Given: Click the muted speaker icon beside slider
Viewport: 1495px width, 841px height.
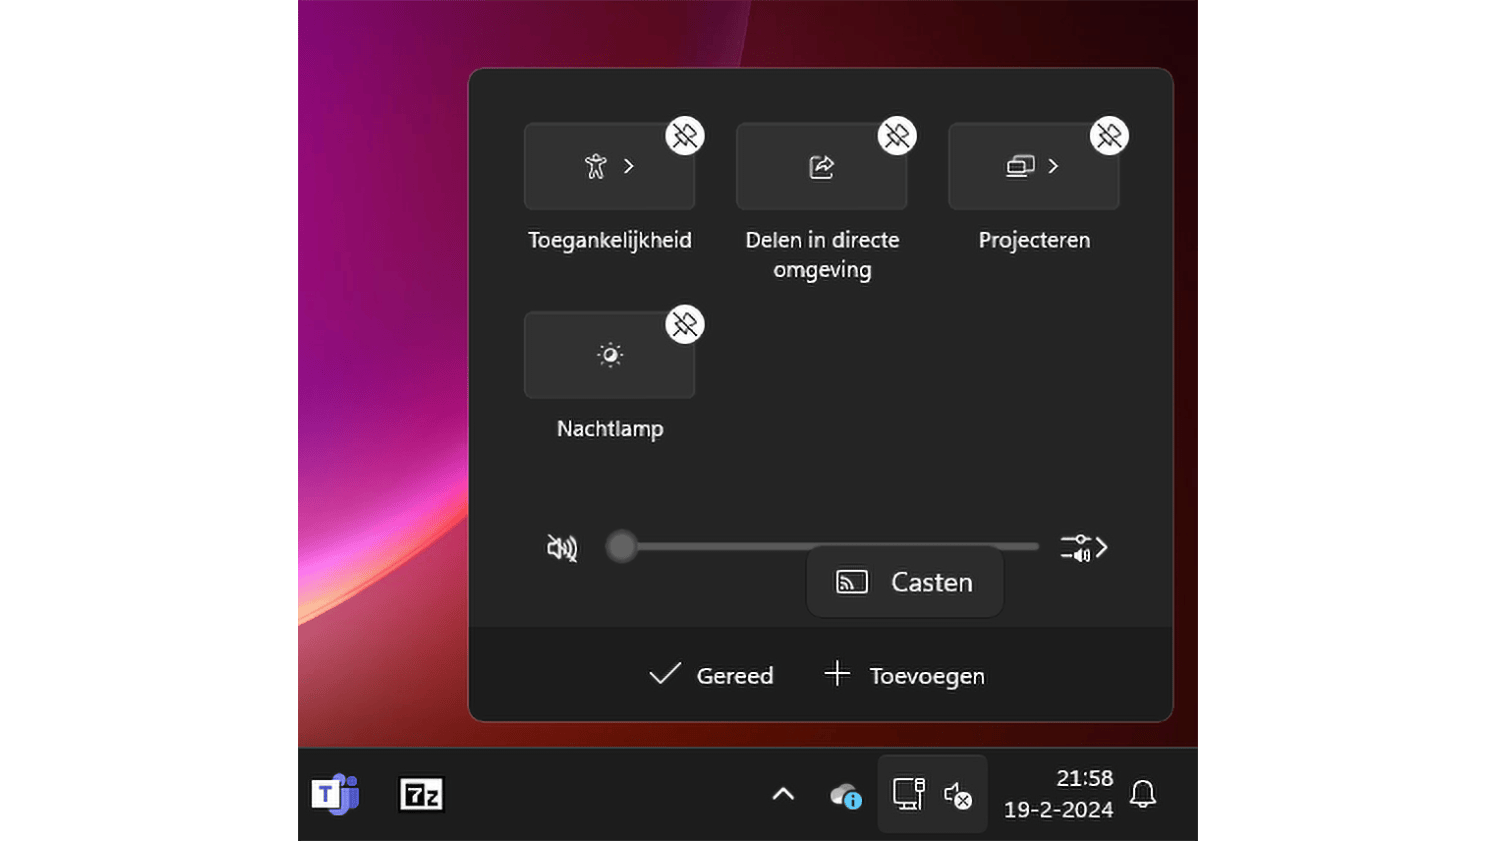Looking at the screenshot, I should coord(562,547).
